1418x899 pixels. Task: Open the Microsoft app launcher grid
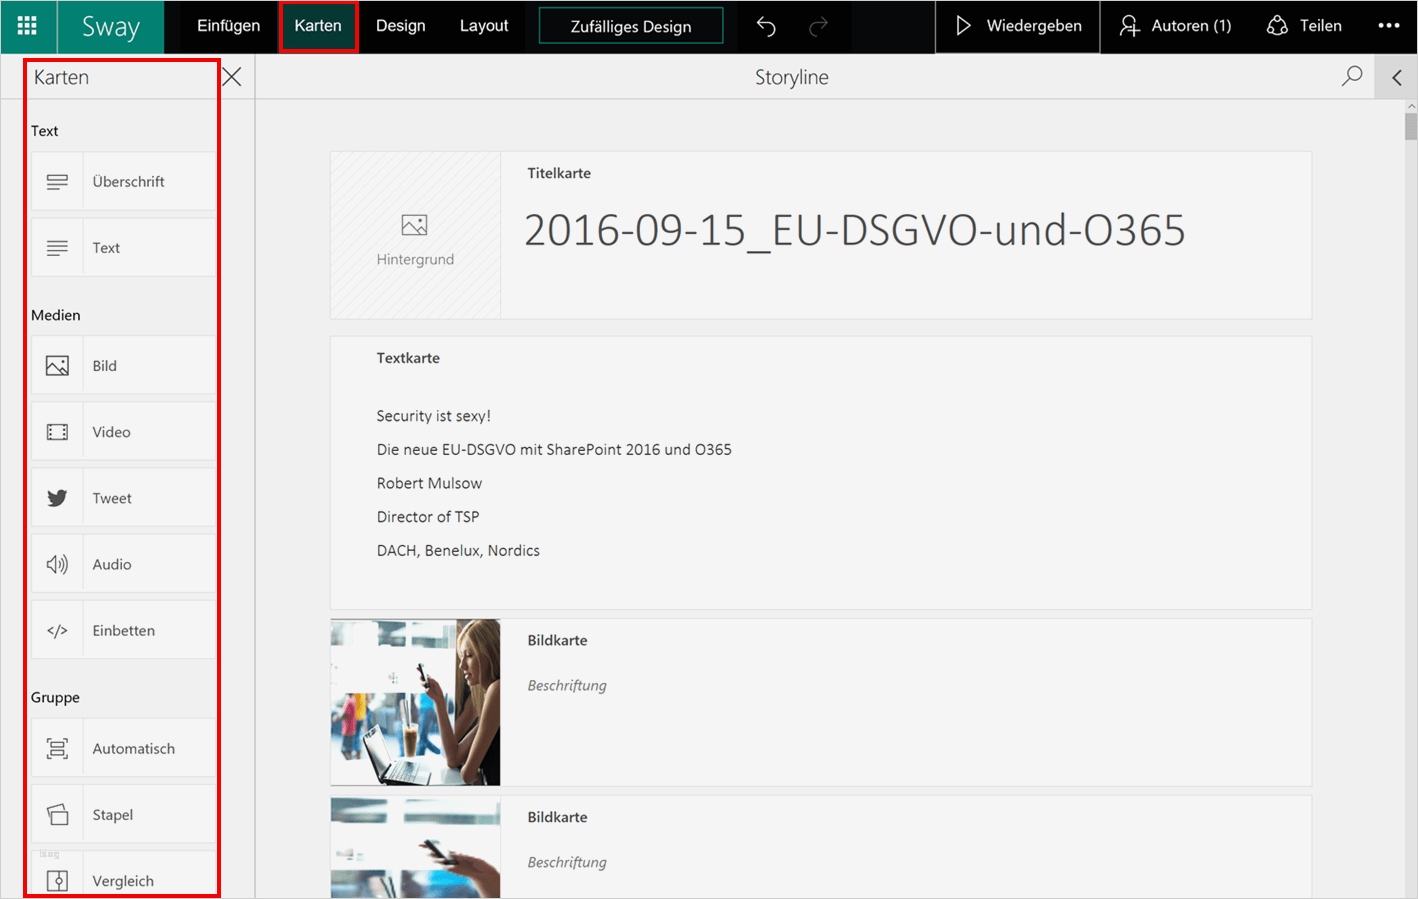[x=28, y=25]
